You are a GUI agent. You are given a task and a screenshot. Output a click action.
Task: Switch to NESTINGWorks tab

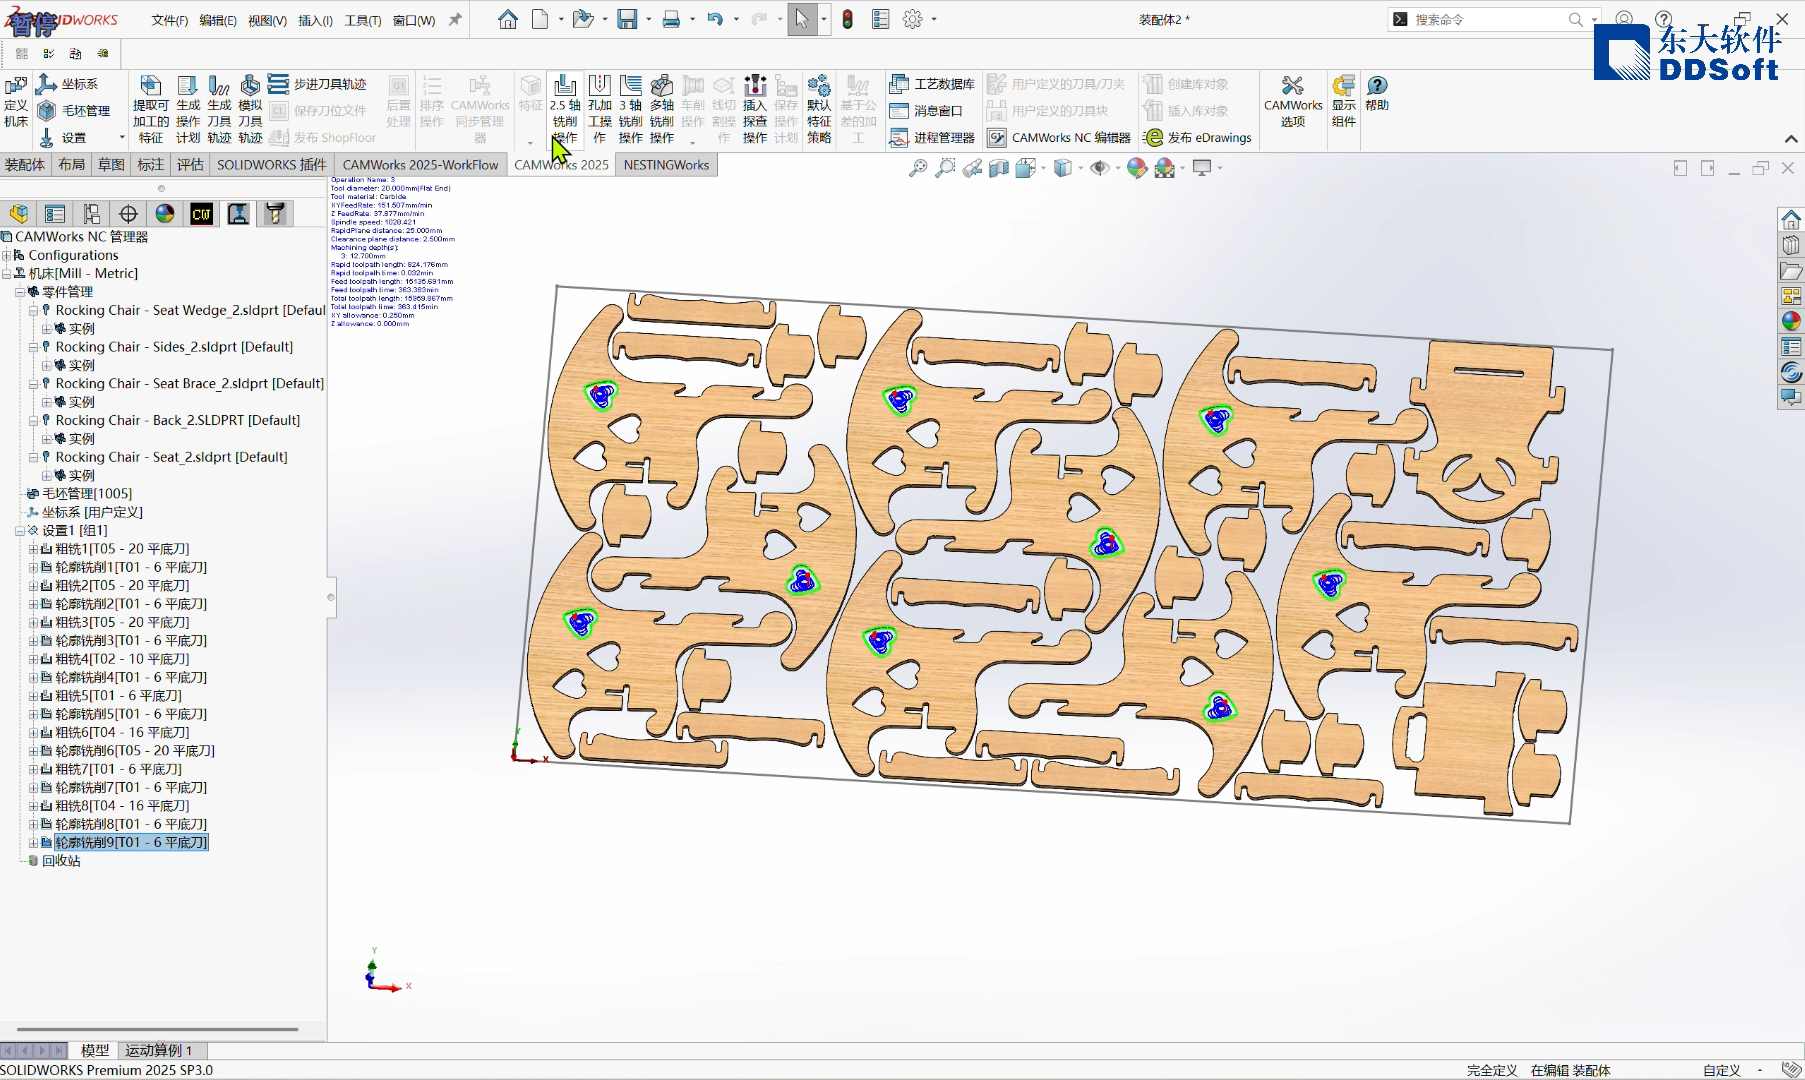pyautogui.click(x=666, y=165)
